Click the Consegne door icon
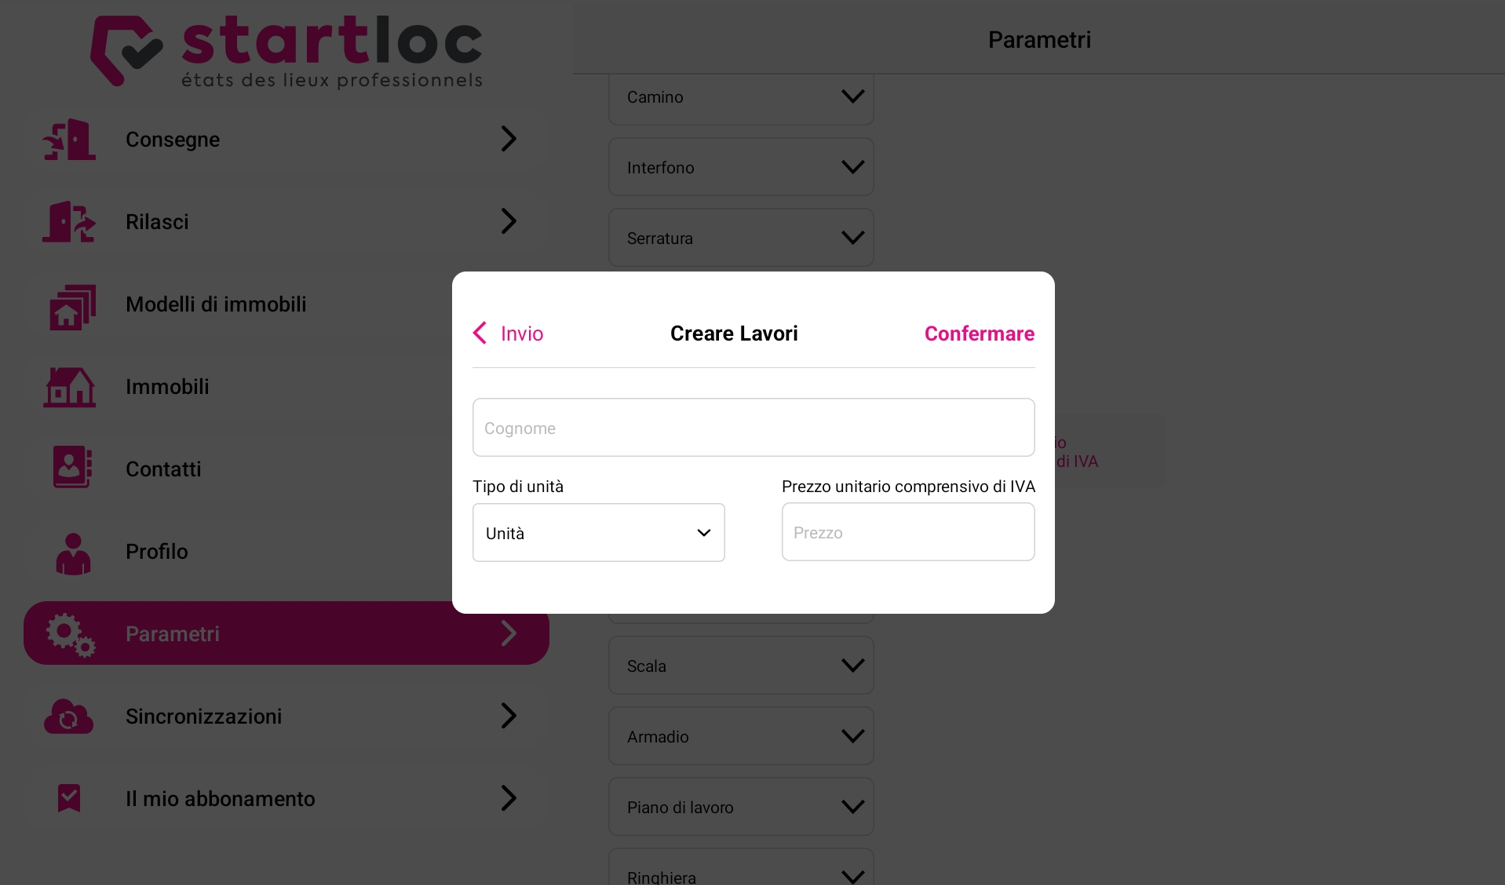Screen dimensions: 1505x885 point(69,139)
